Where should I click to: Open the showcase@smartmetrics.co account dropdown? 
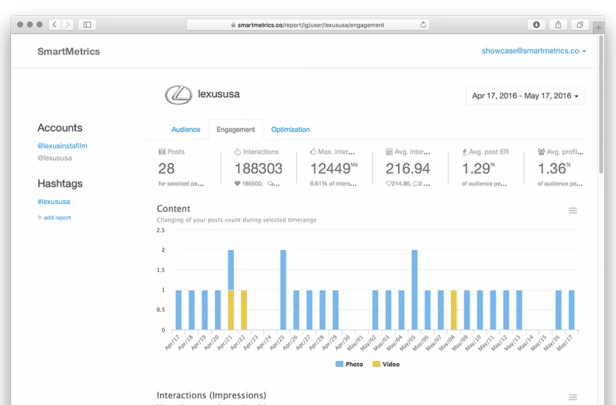[x=534, y=51]
